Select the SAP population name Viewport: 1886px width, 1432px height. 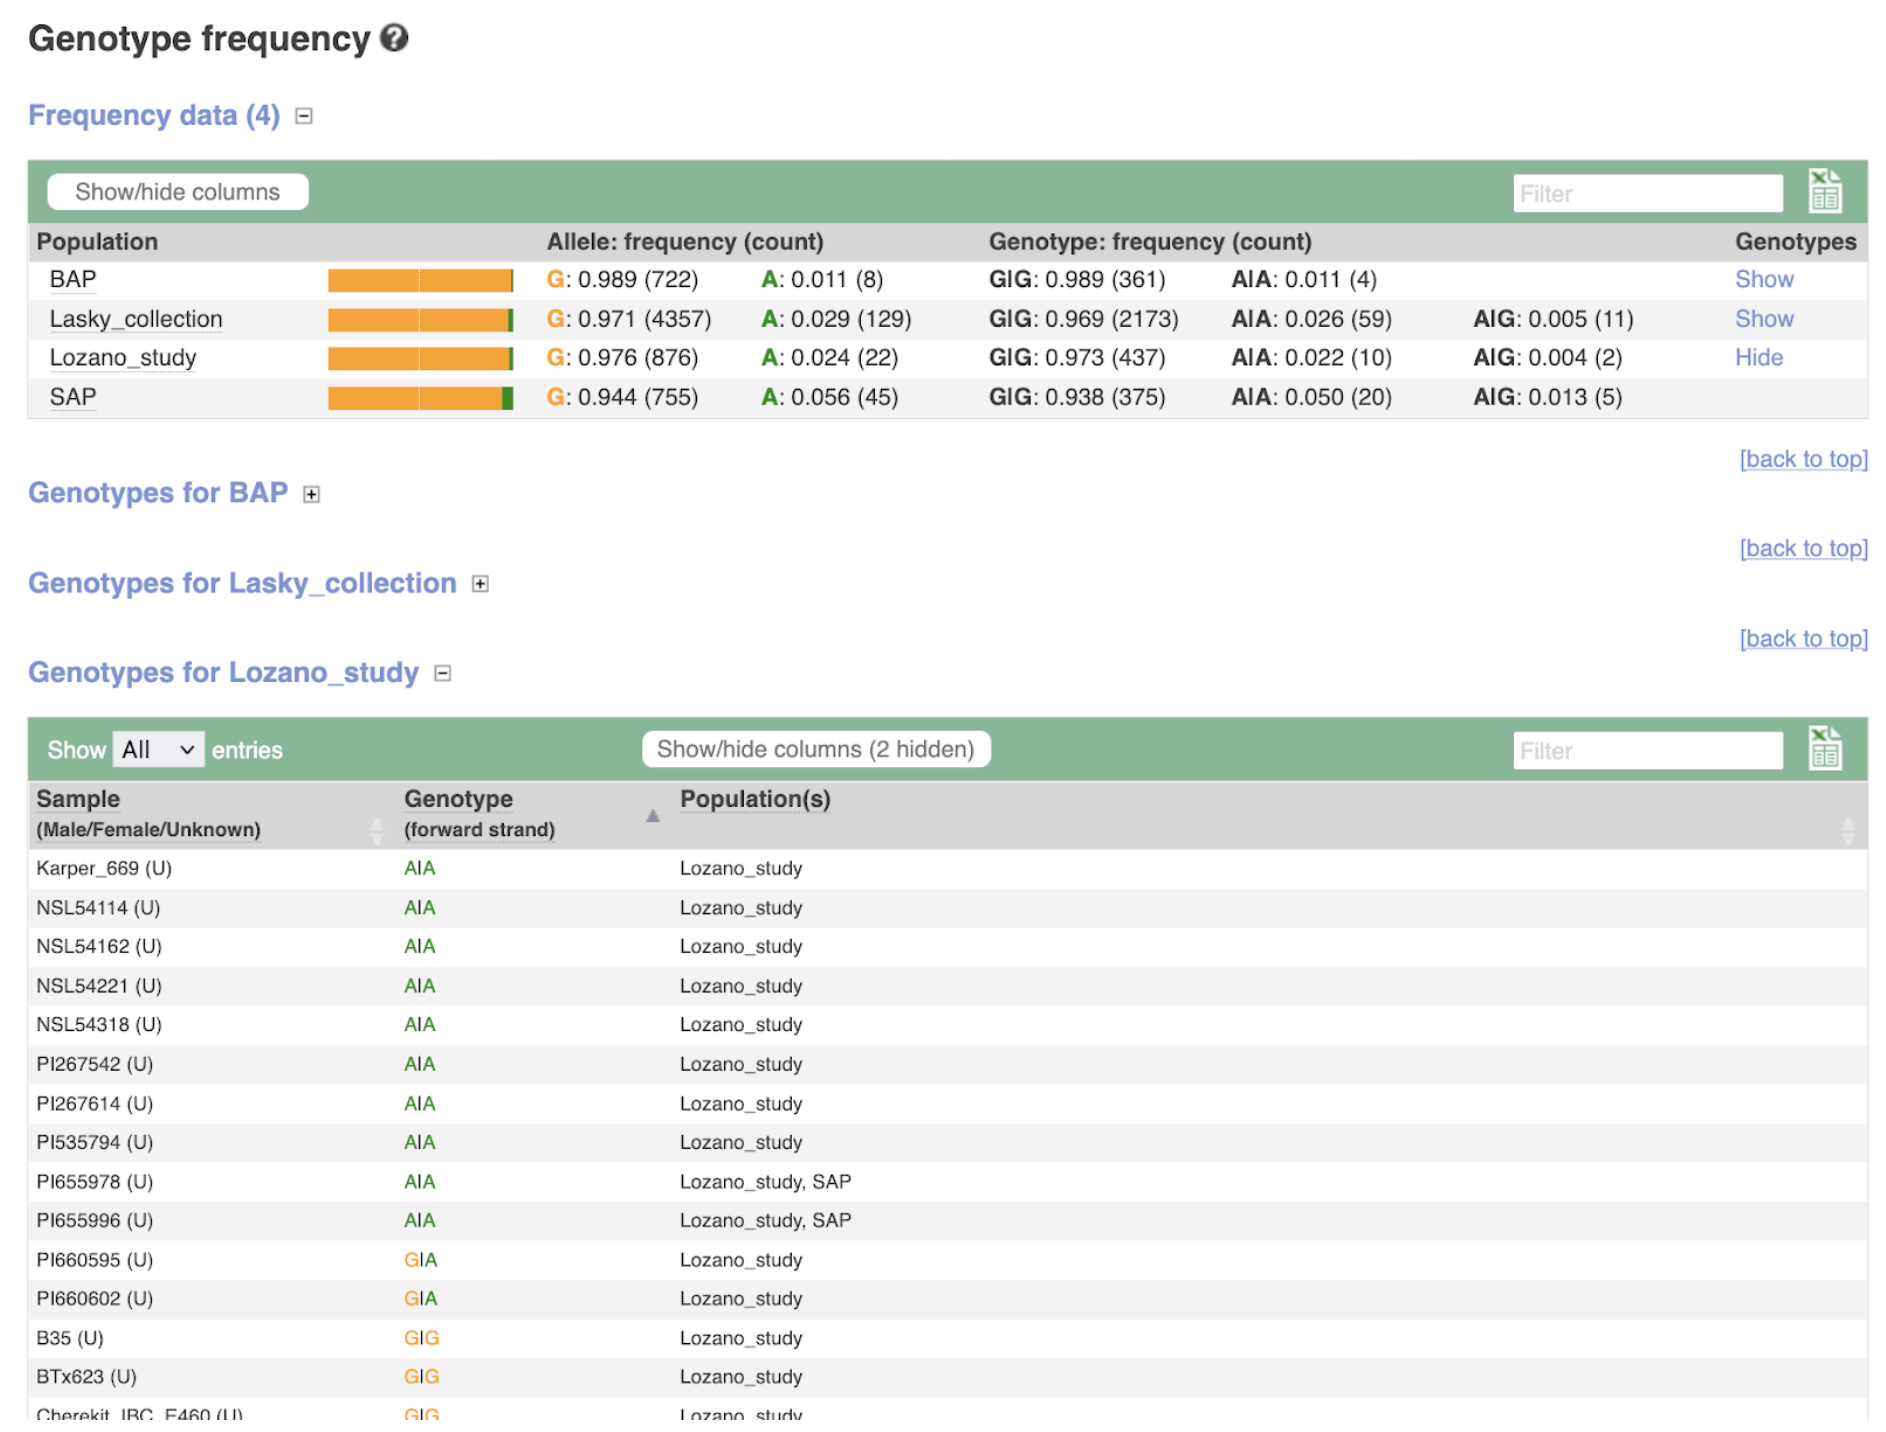point(73,397)
